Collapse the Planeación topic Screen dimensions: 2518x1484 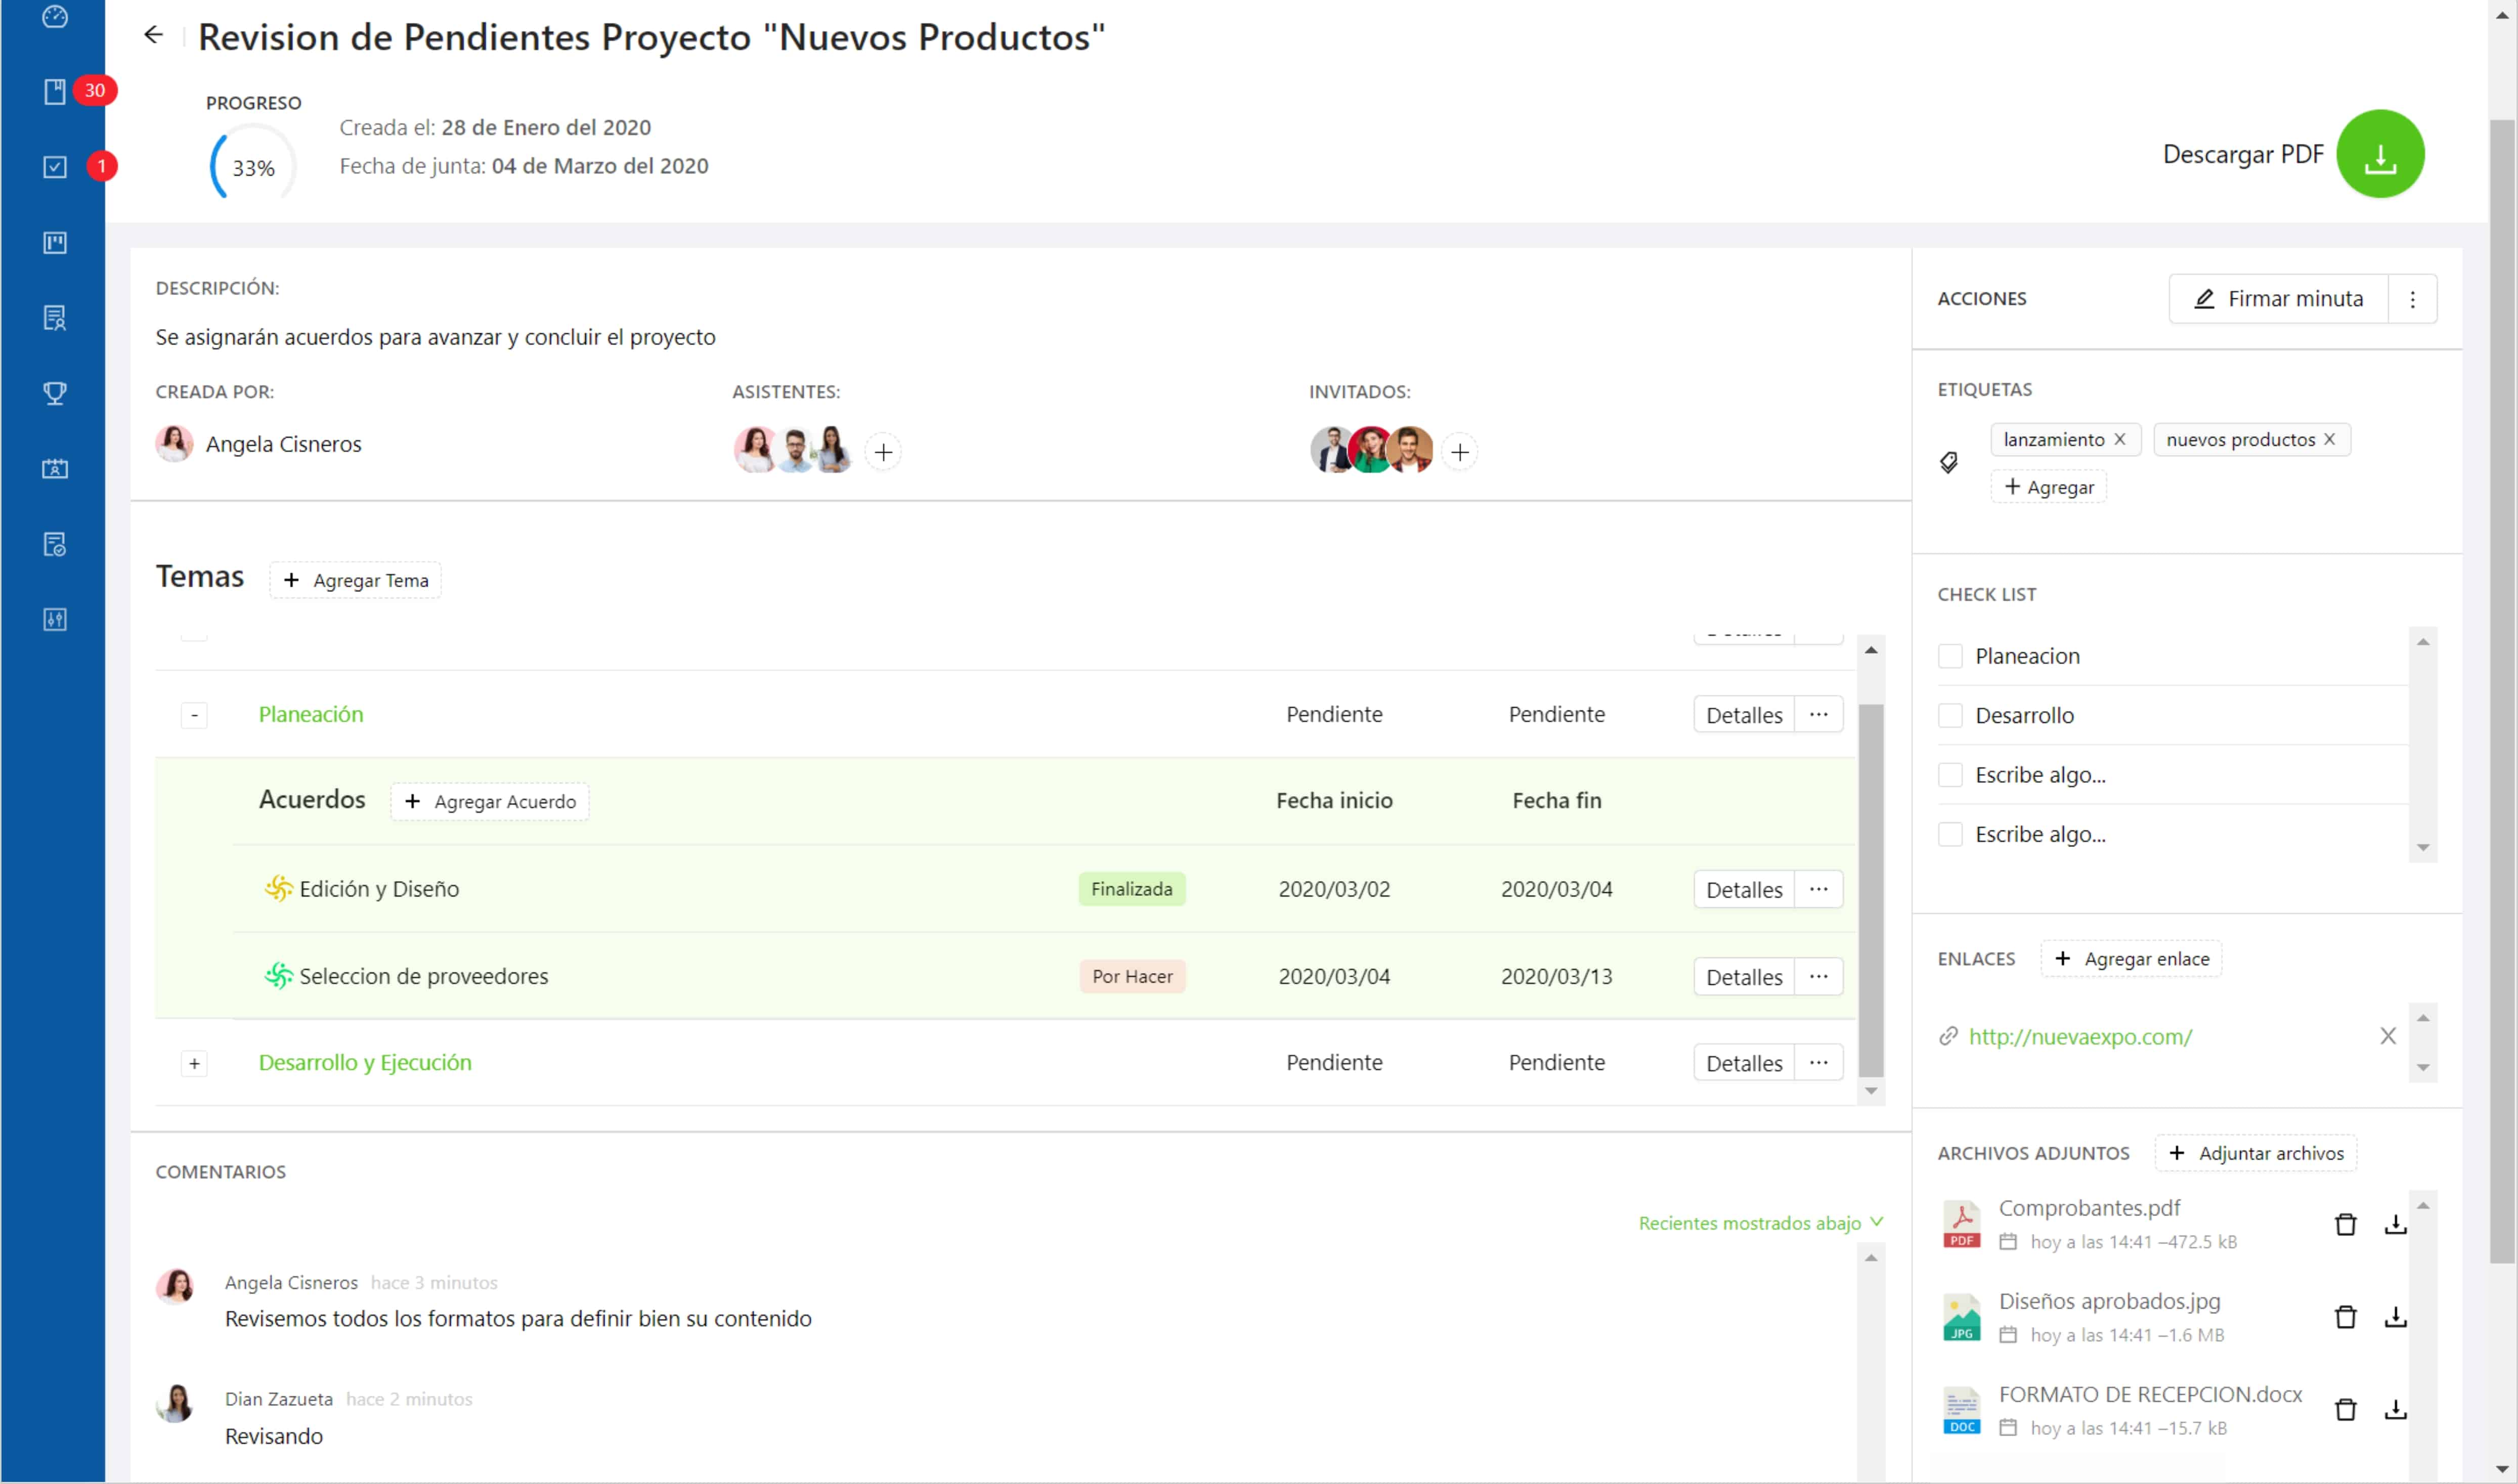pyautogui.click(x=194, y=715)
